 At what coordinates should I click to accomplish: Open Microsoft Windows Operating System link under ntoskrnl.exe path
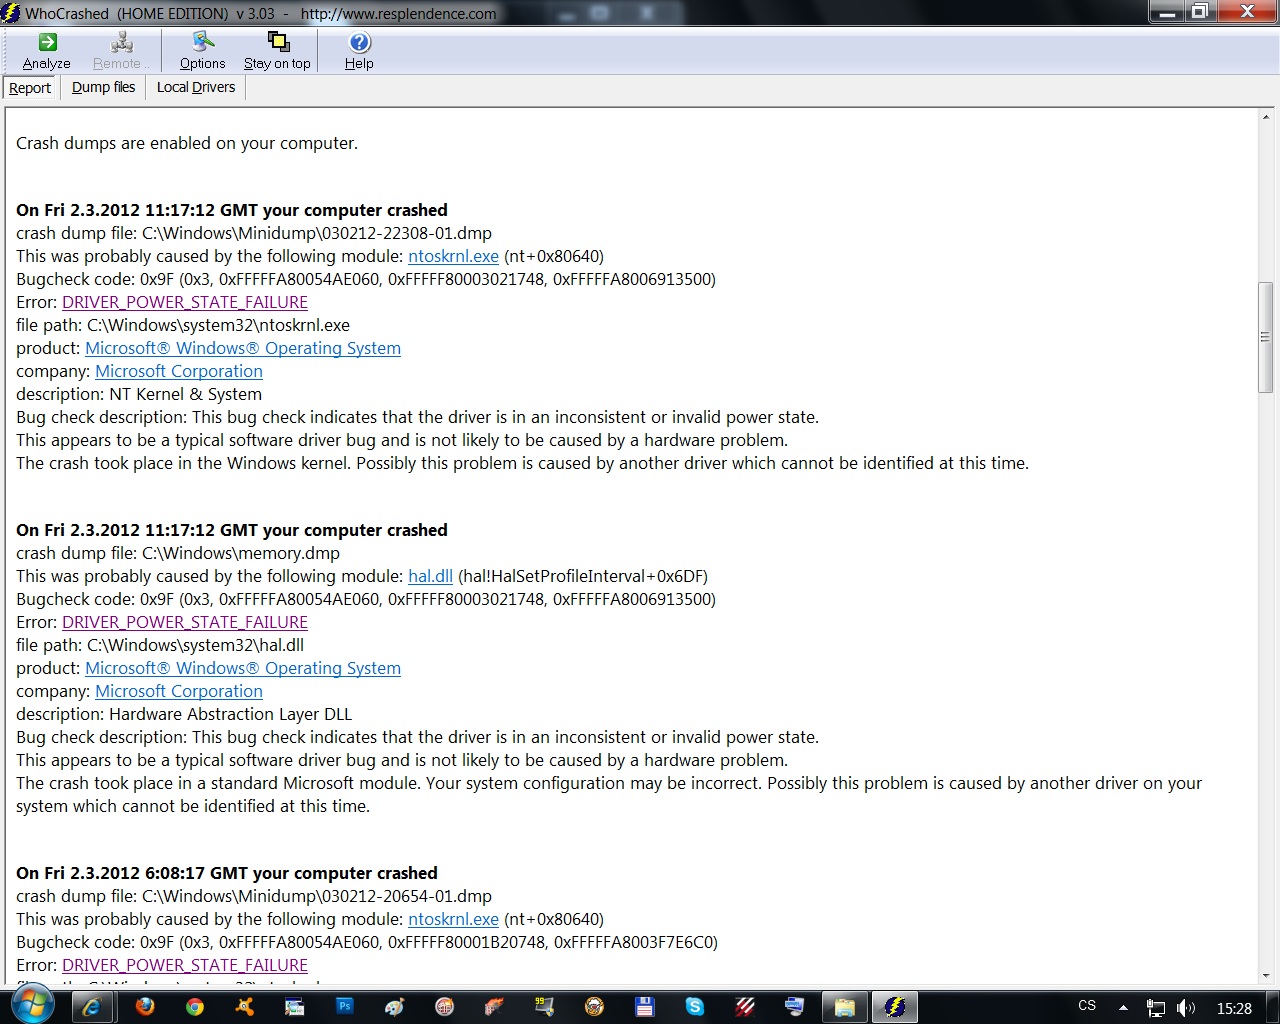coord(243,348)
